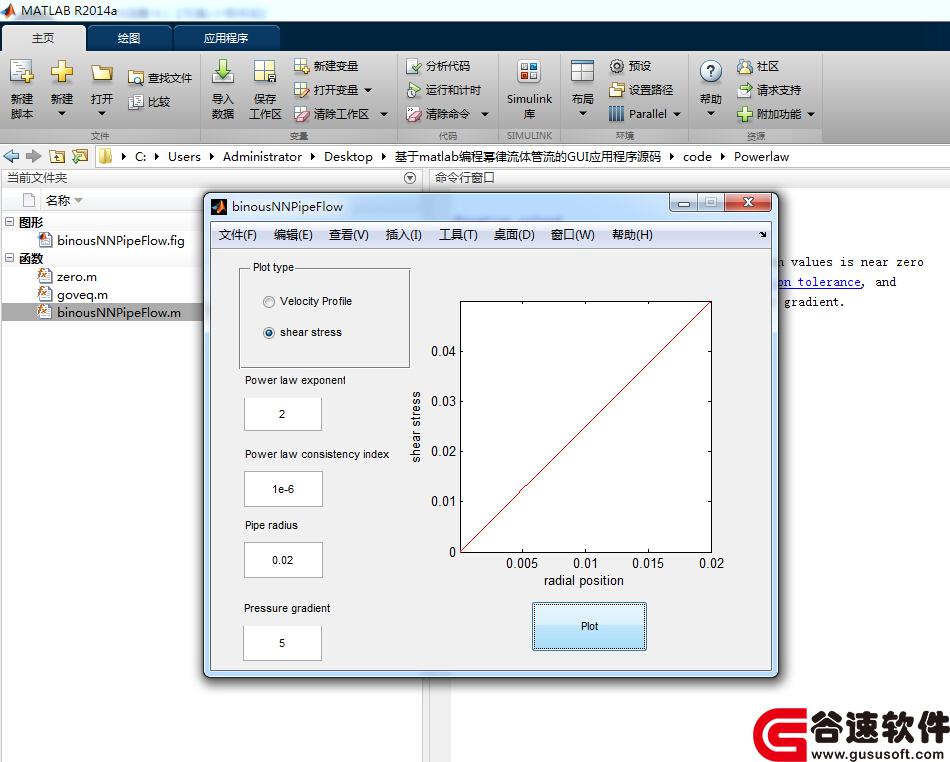Open the 打开变量 dropdown

tap(368, 90)
